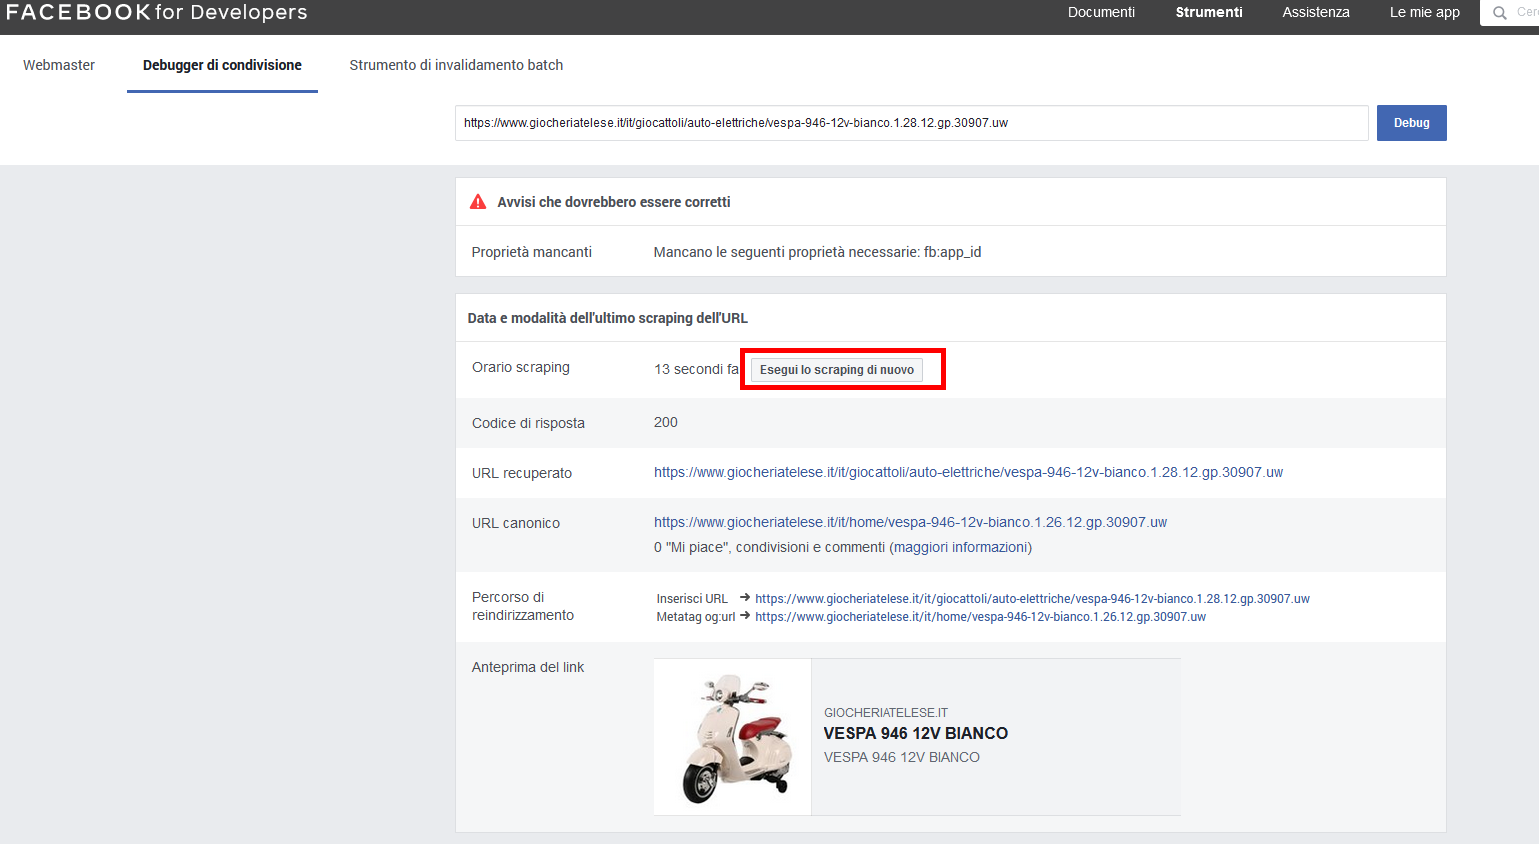Viewport: 1539px width, 844px height.
Task: Click the search box in top bar
Action: click(x=1510, y=13)
